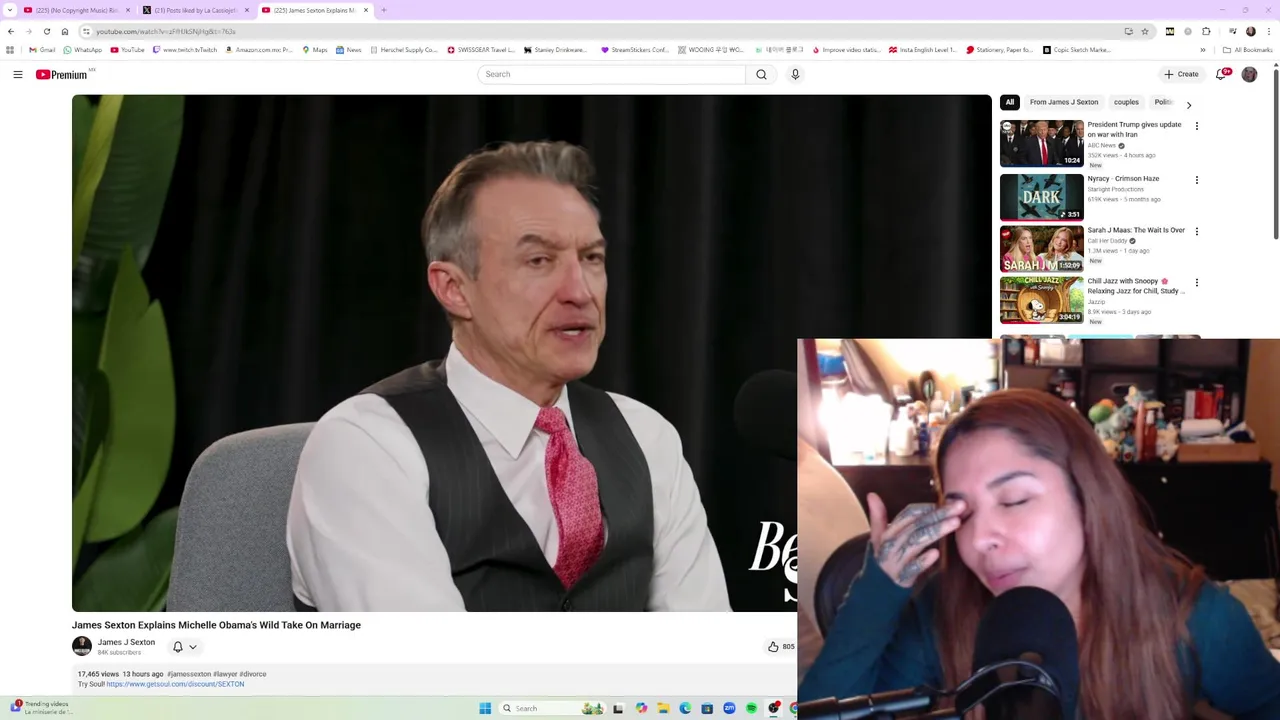Start voice search with microphone icon
The image size is (1280, 720).
[x=795, y=74]
